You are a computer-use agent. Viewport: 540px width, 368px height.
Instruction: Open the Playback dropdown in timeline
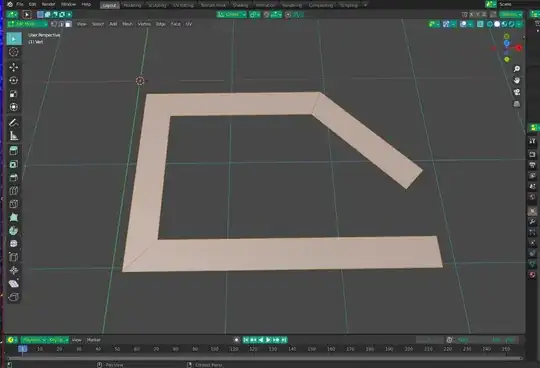tap(34, 340)
